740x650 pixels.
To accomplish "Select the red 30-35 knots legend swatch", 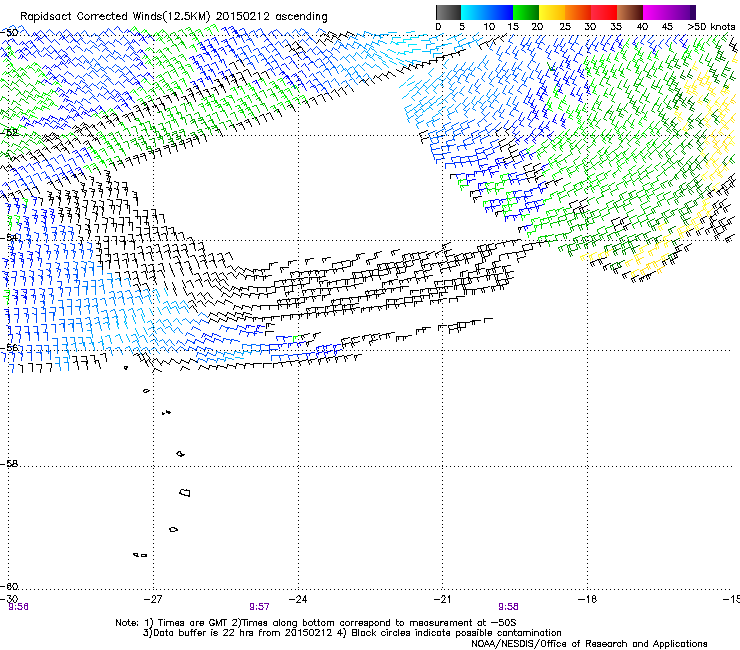I will [604, 12].
